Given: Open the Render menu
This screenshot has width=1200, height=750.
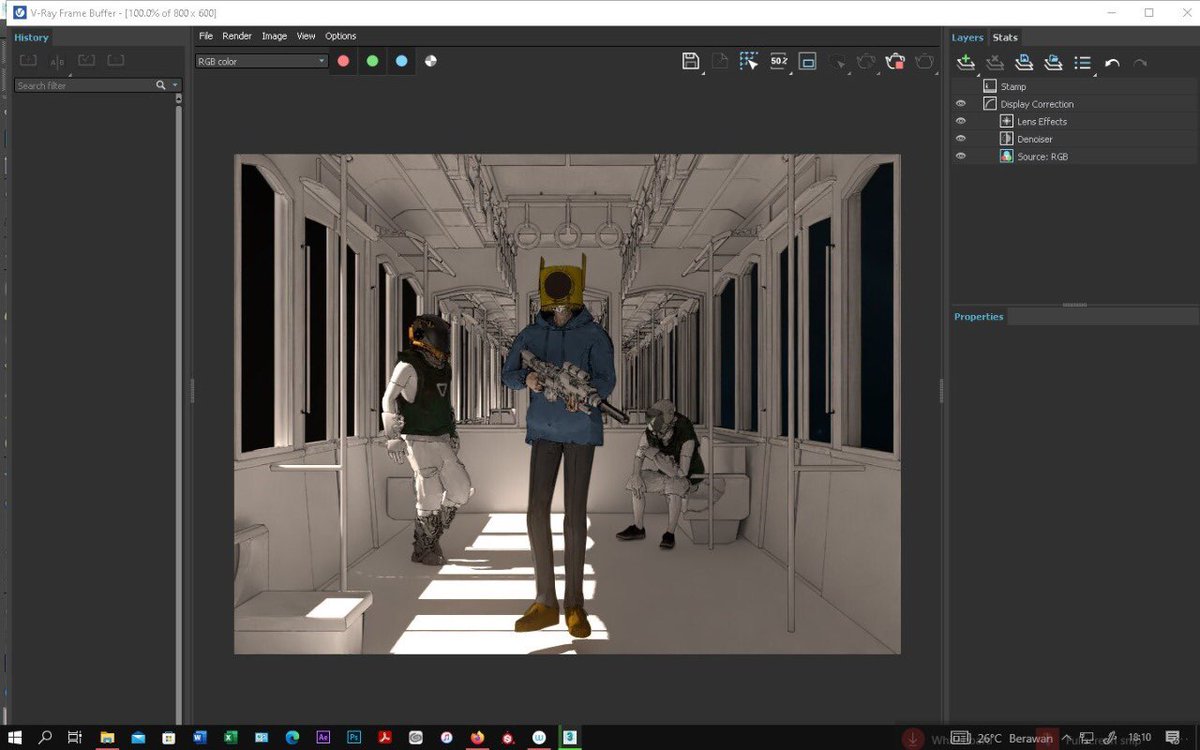Looking at the screenshot, I should click(x=237, y=36).
